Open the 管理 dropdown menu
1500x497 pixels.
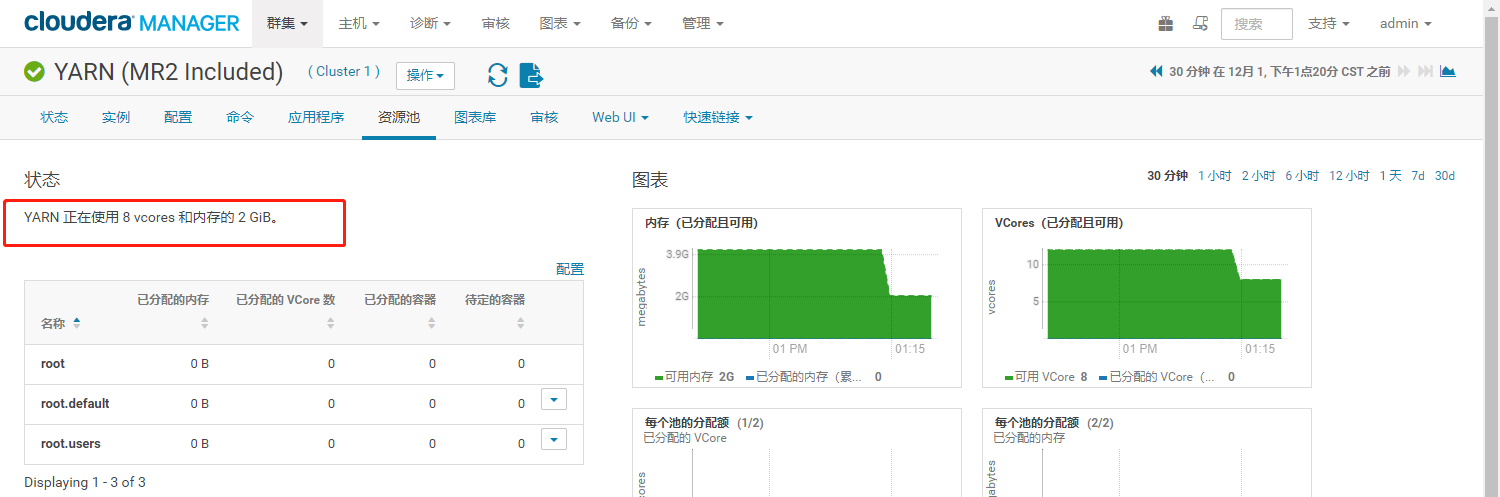[703, 23]
